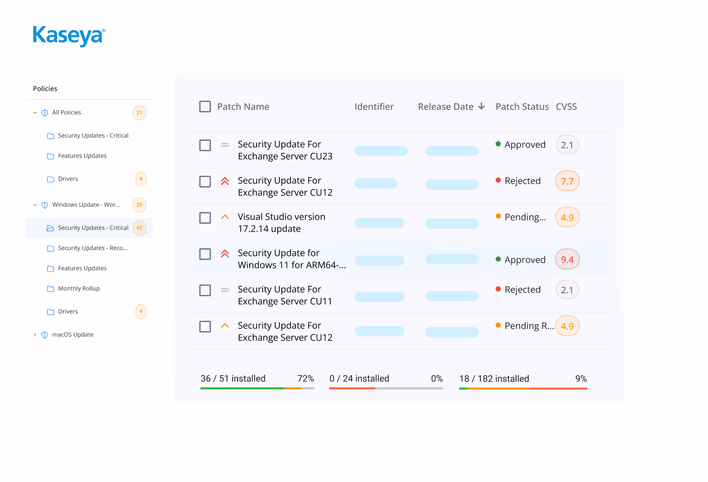Click the green Approved status dot for Exchange Server CU23
This screenshot has height=482, width=708.
click(498, 144)
